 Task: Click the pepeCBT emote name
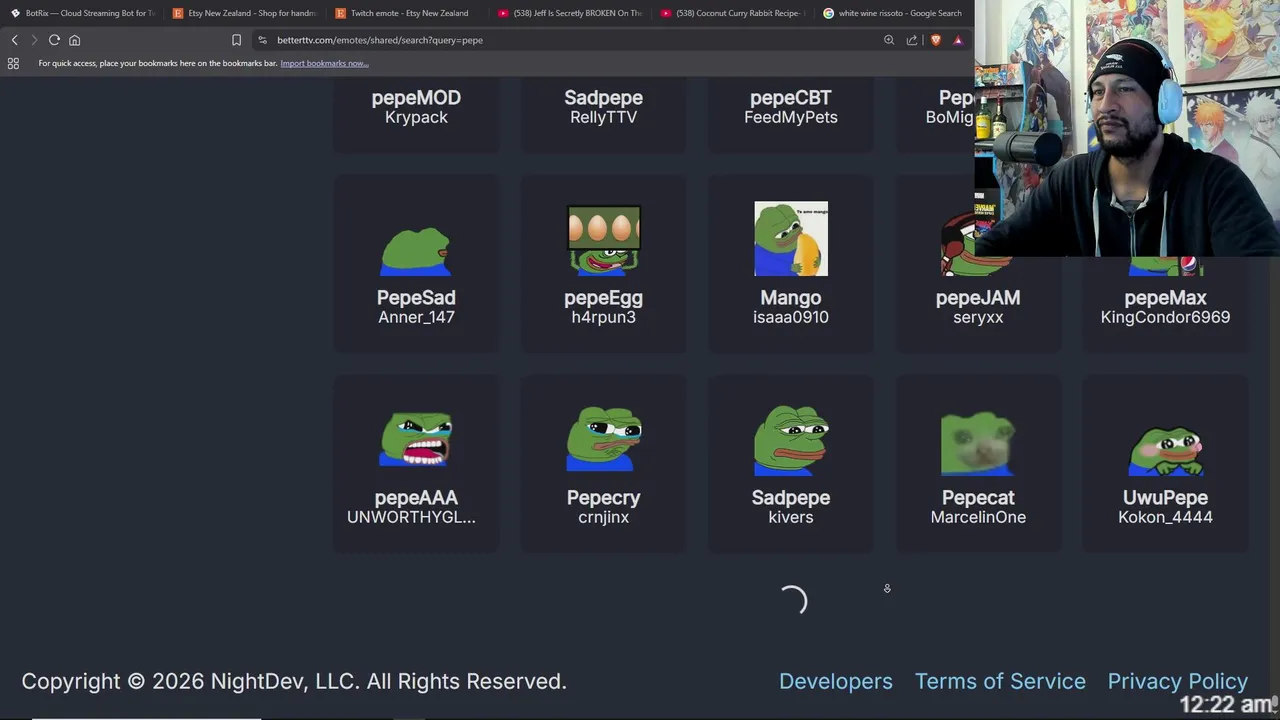790,97
